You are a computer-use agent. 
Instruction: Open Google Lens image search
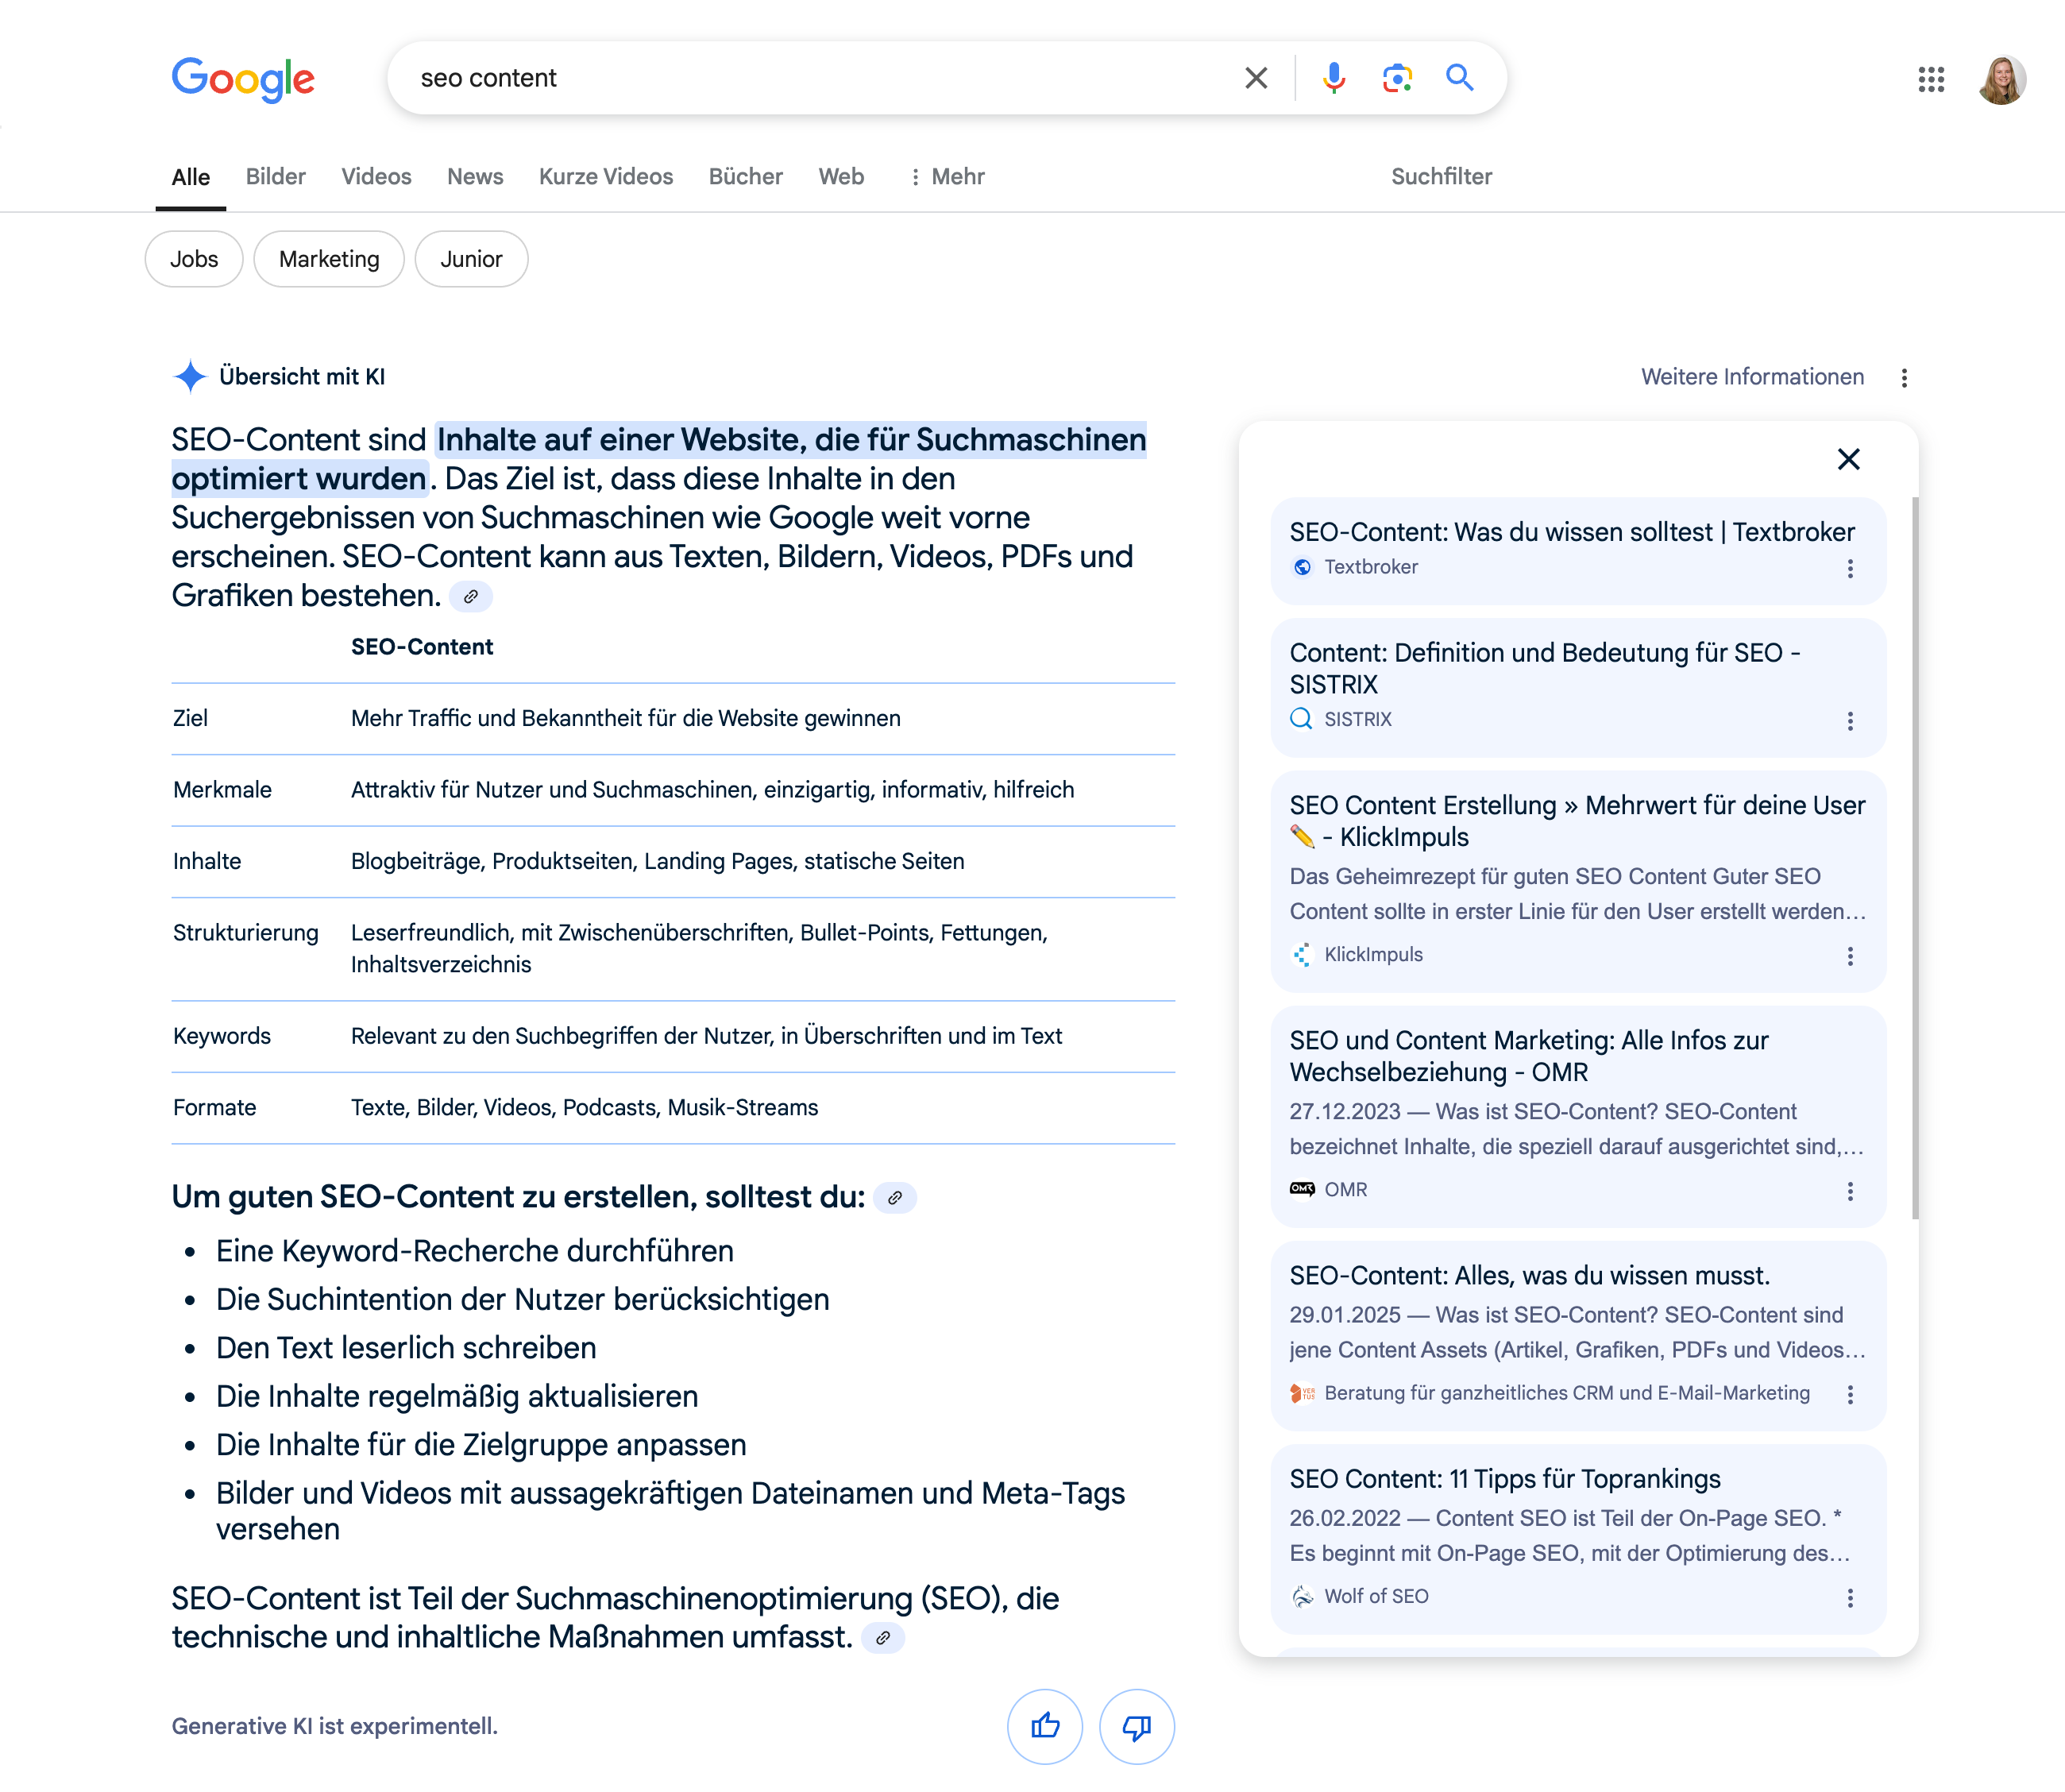pos(1396,78)
